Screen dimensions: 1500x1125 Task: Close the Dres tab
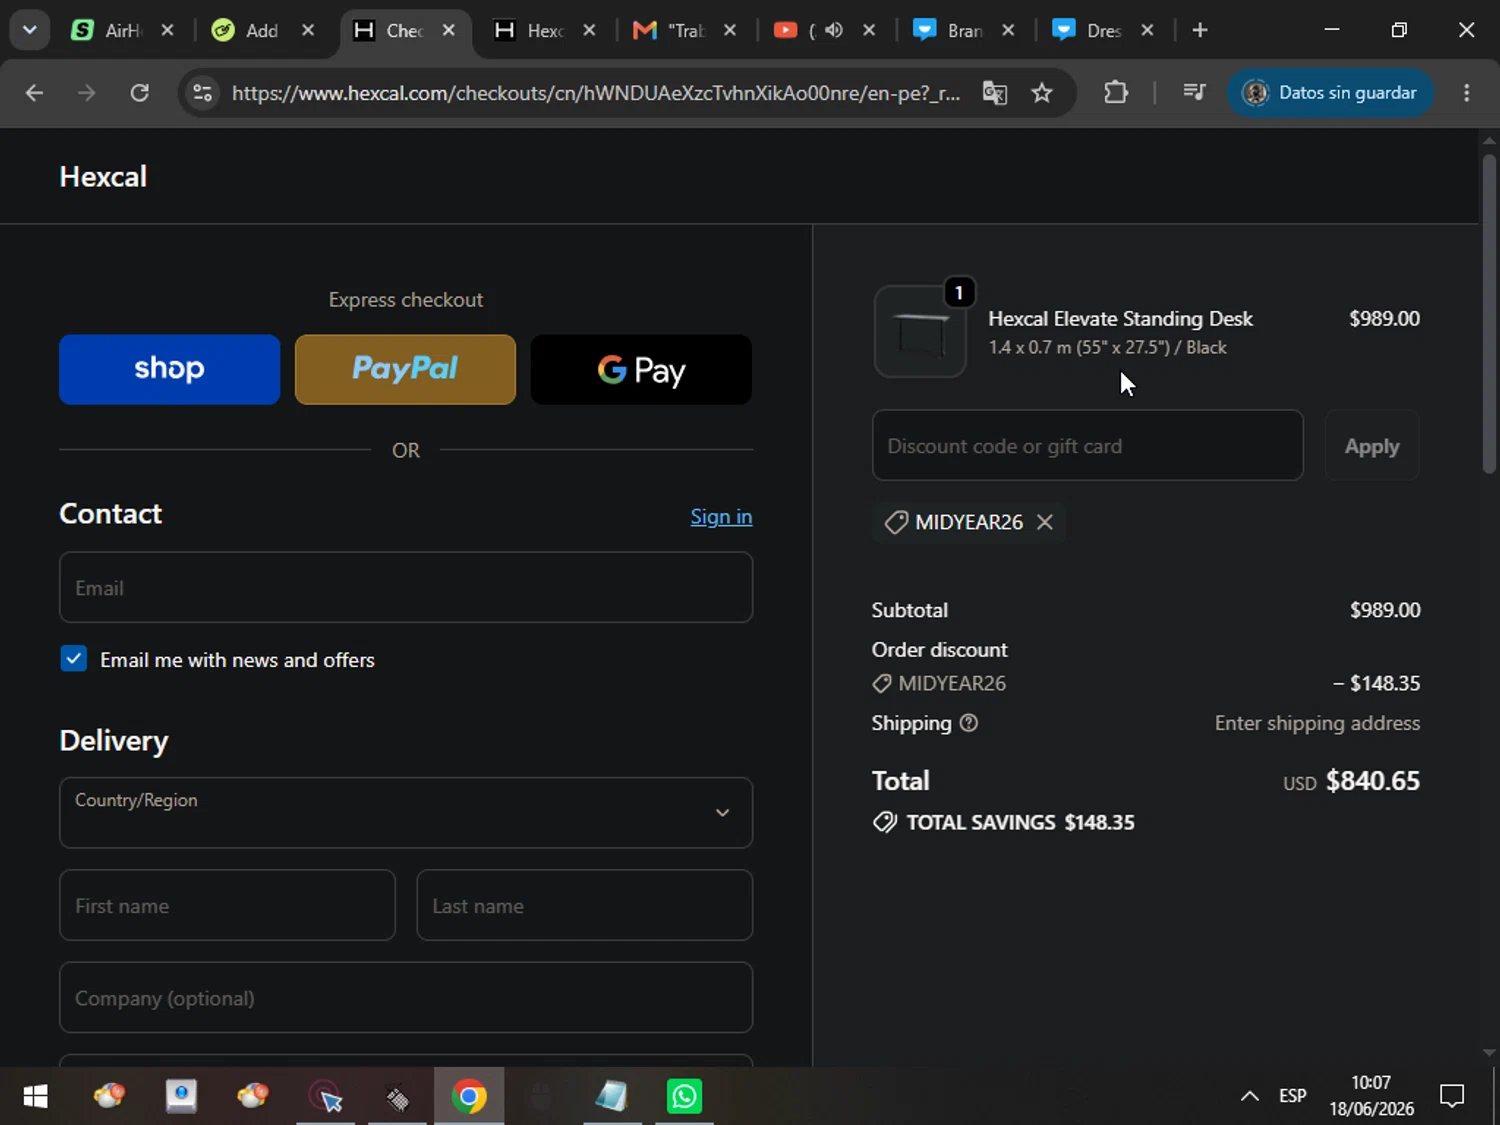[1148, 30]
